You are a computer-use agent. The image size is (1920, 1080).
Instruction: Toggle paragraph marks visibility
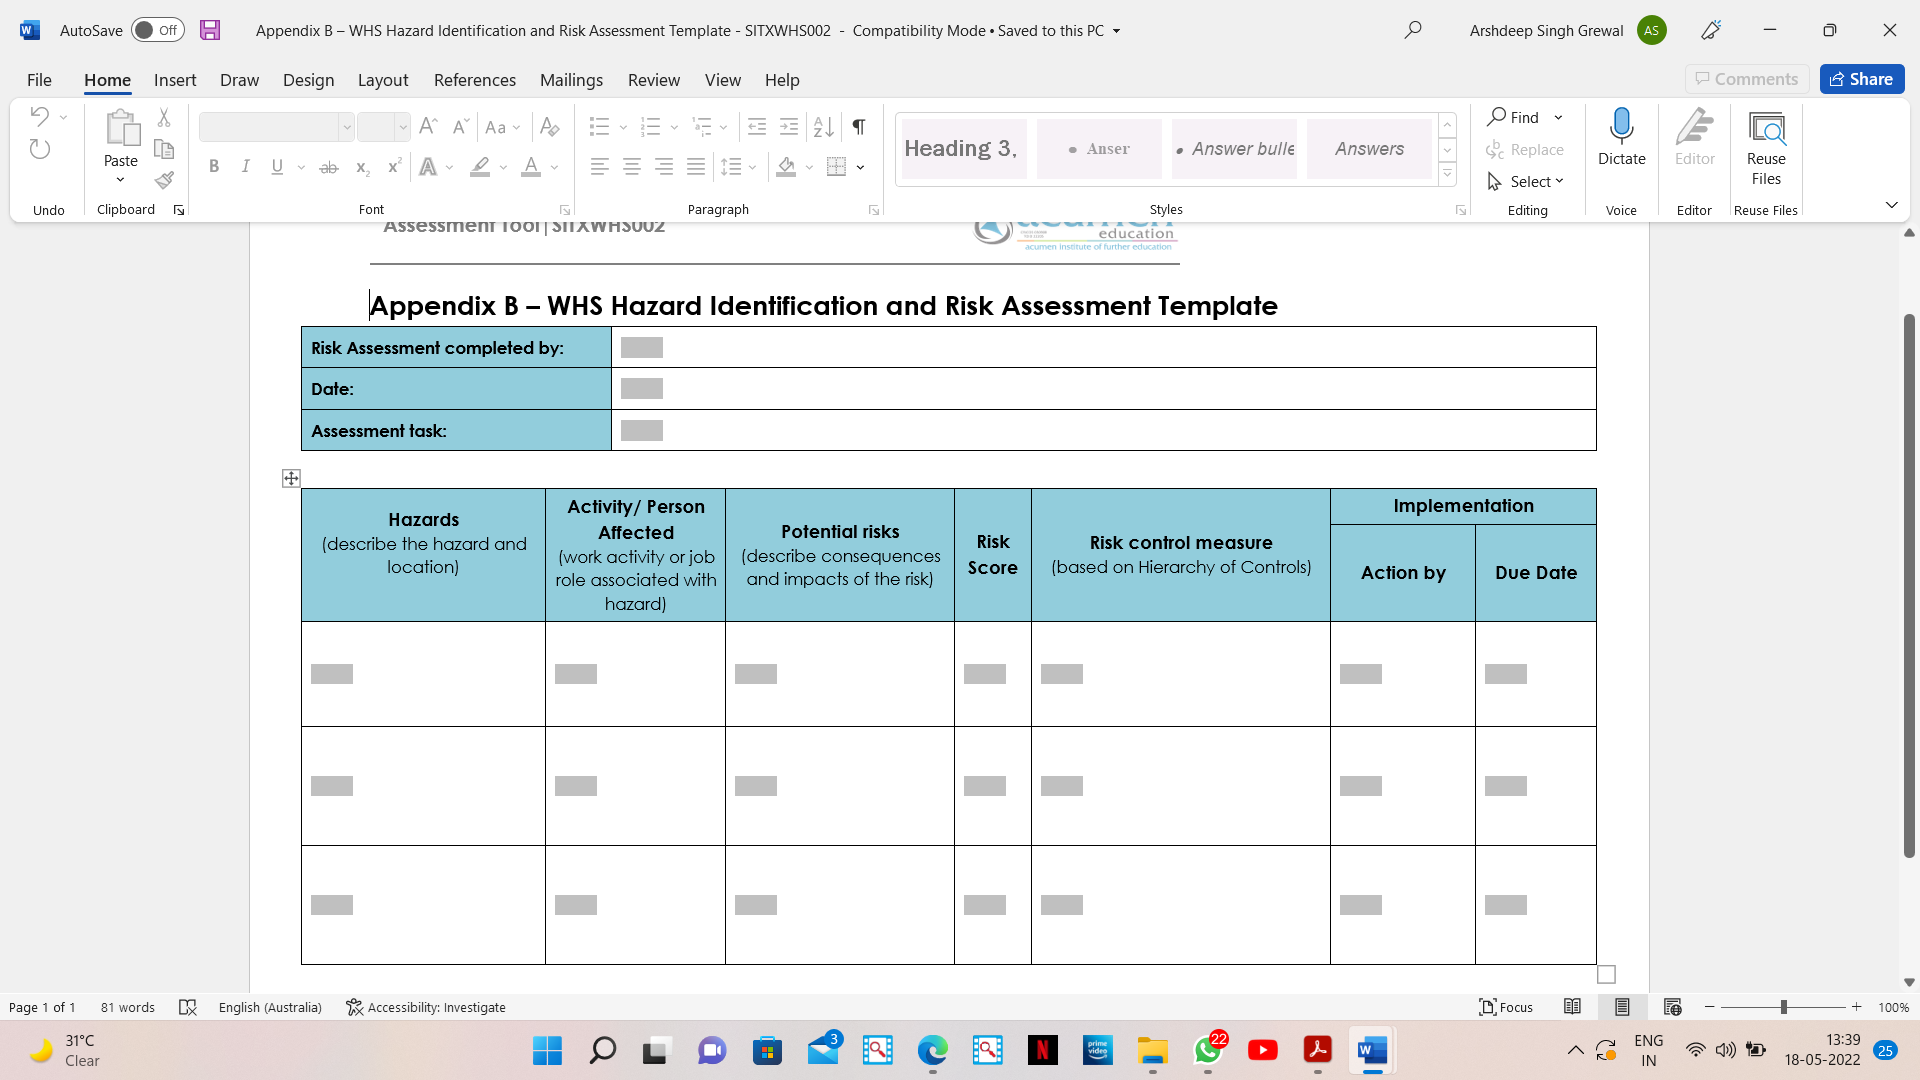coord(858,127)
